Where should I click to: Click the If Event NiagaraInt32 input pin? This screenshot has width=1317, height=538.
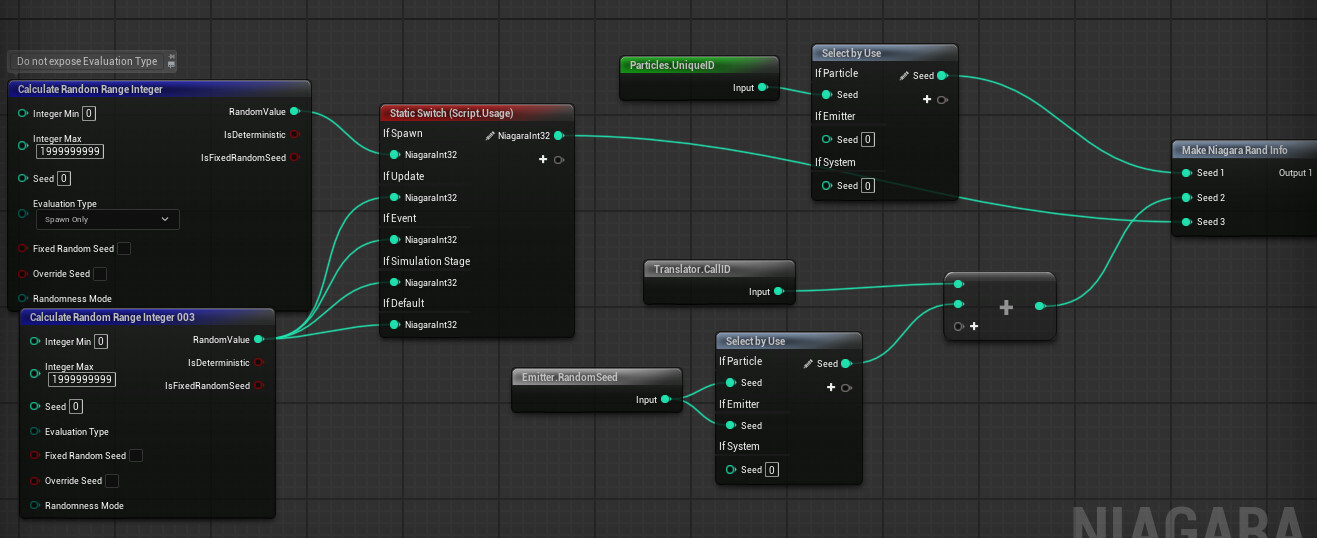tap(395, 240)
